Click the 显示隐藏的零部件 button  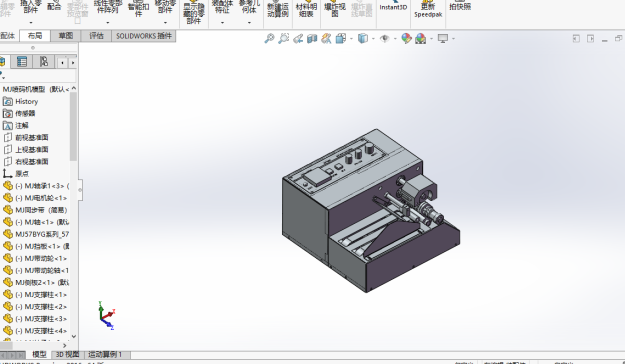coord(194,12)
